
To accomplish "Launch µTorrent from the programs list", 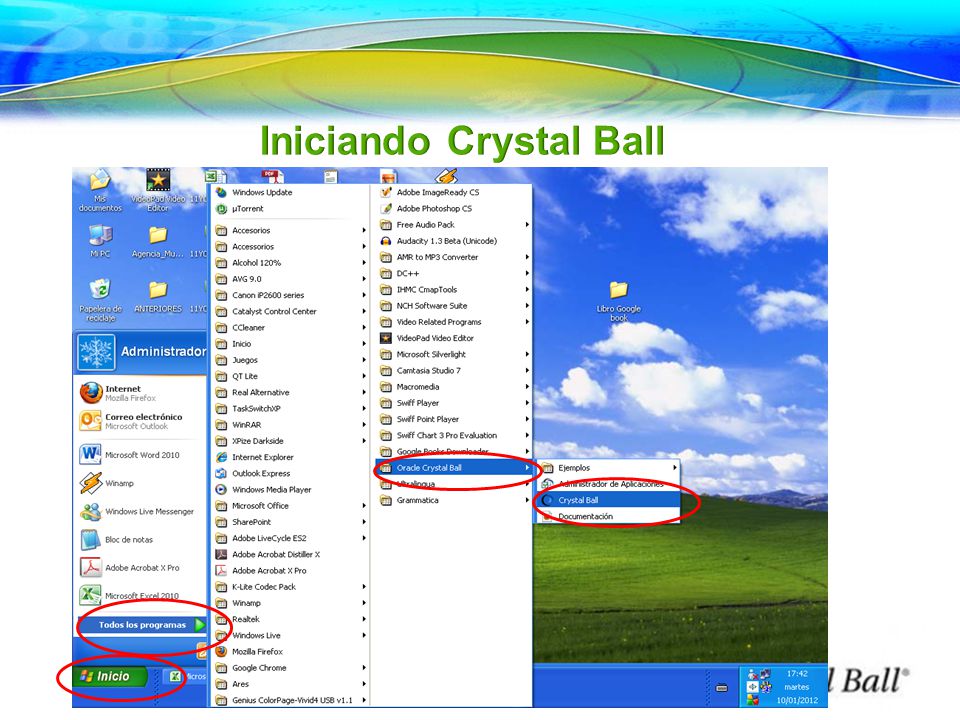I will click(x=291, y=209).
